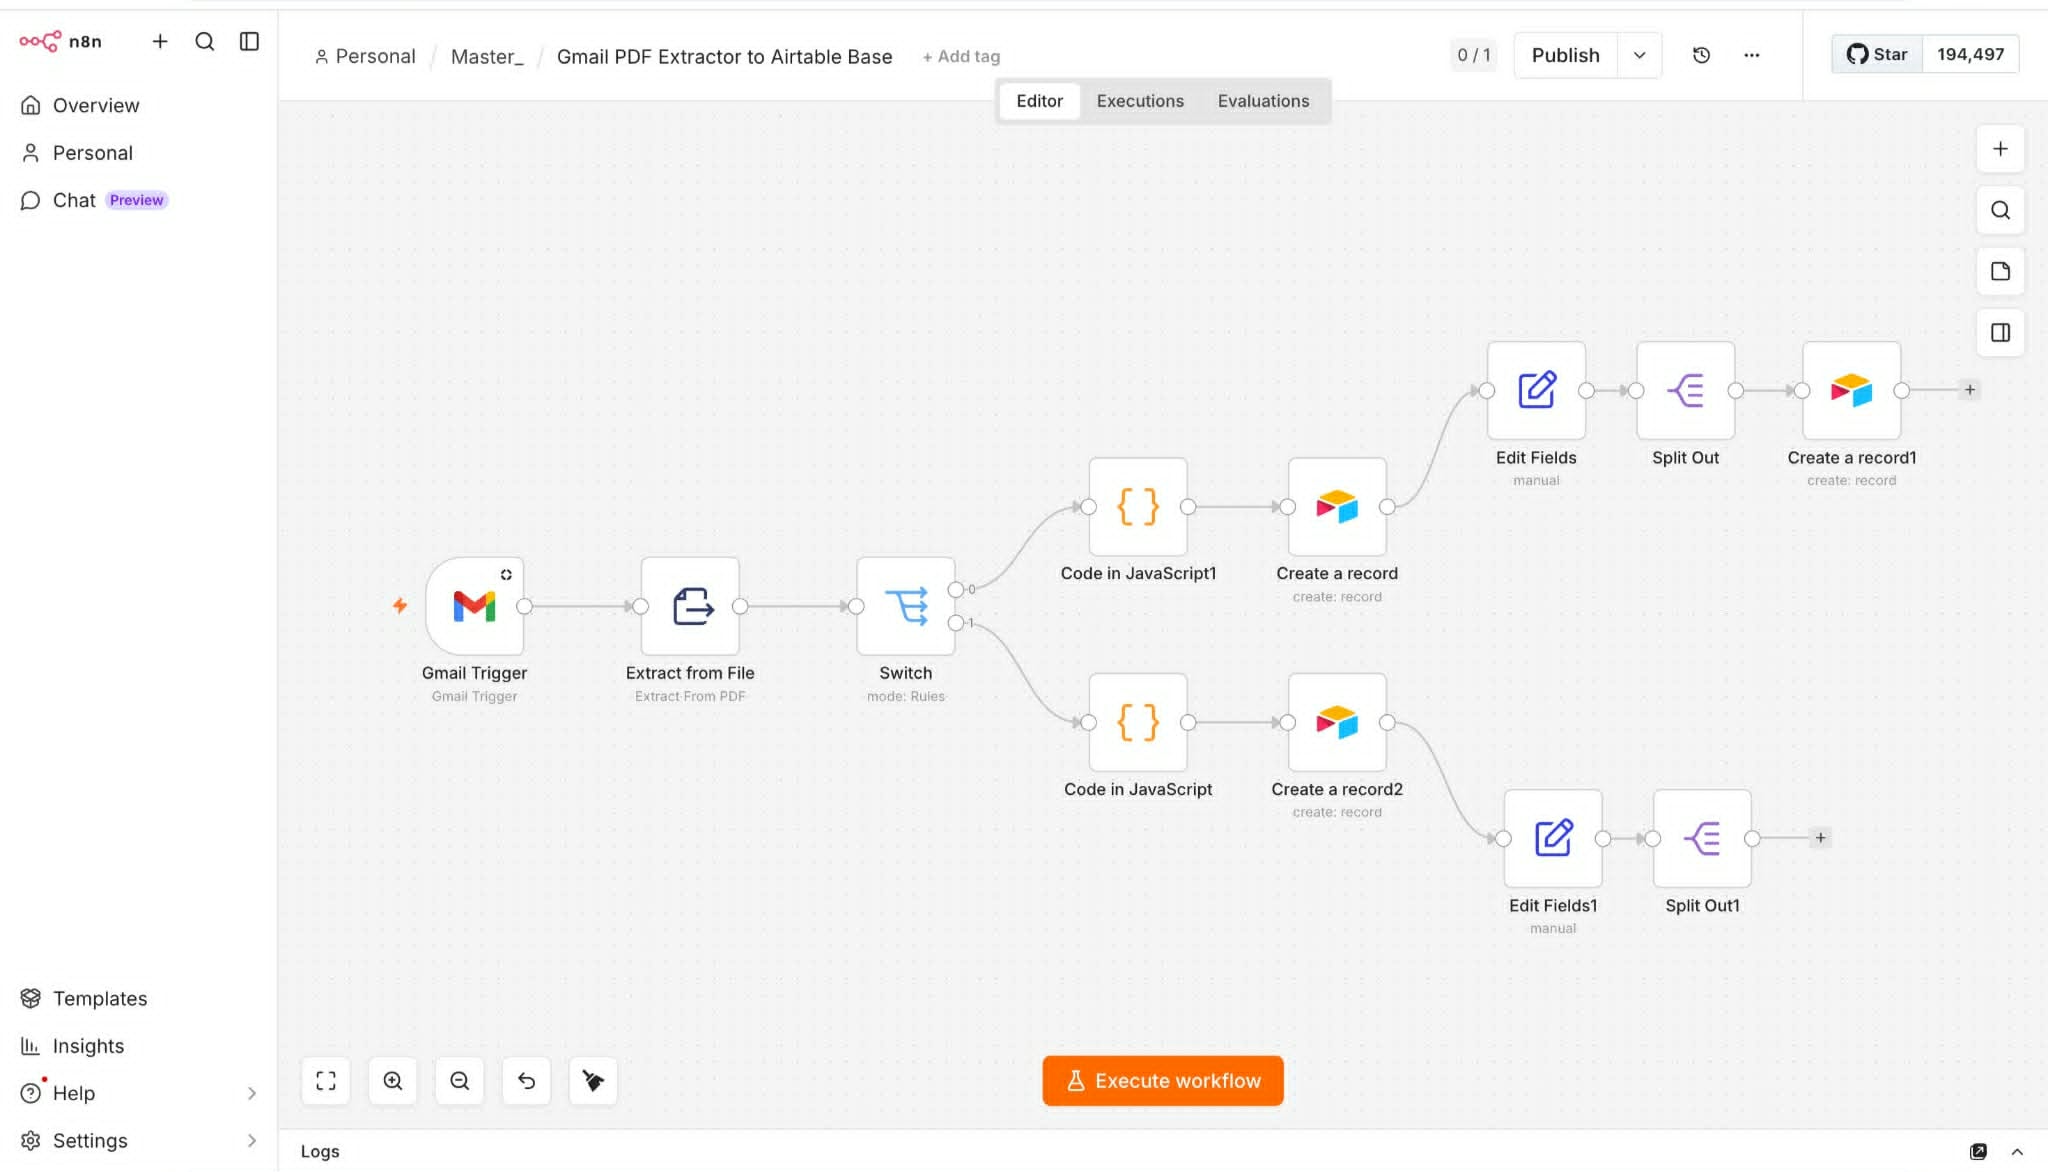
Task: Expand the Settings submenu arrow
Action: pos(252,1141)
